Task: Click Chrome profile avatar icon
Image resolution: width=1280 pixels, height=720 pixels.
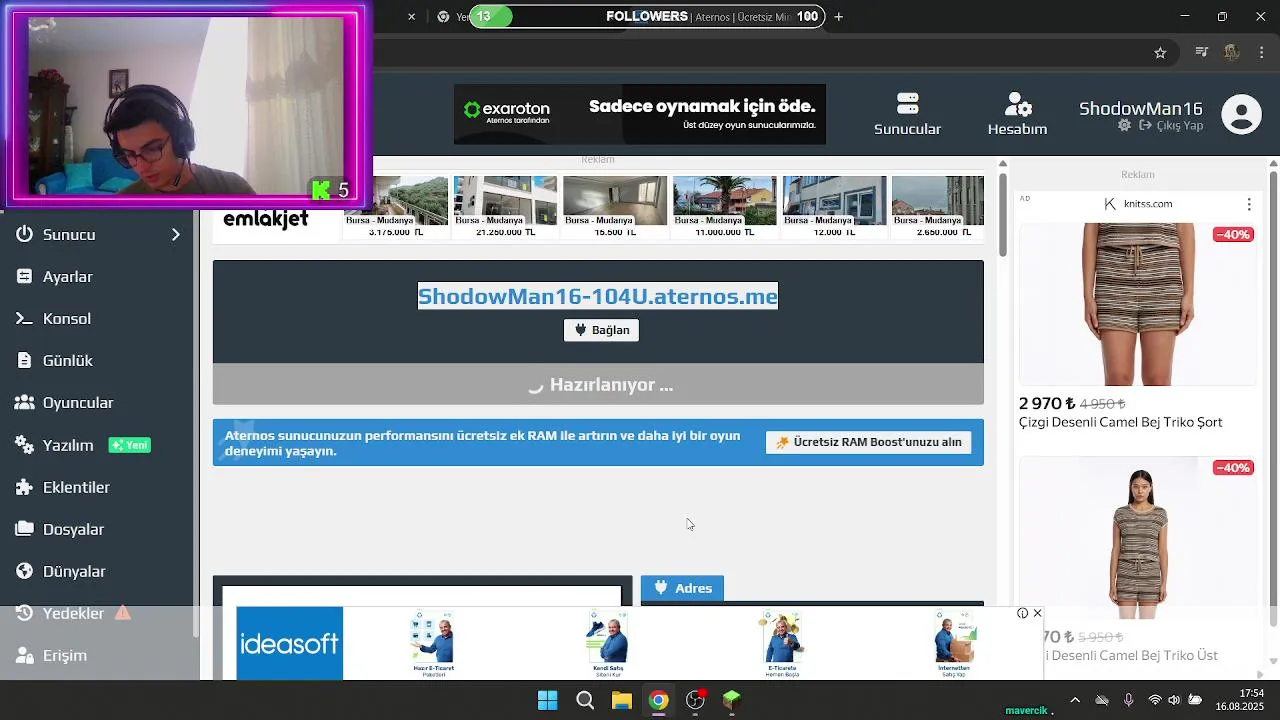Action: tap(1232, 52)
